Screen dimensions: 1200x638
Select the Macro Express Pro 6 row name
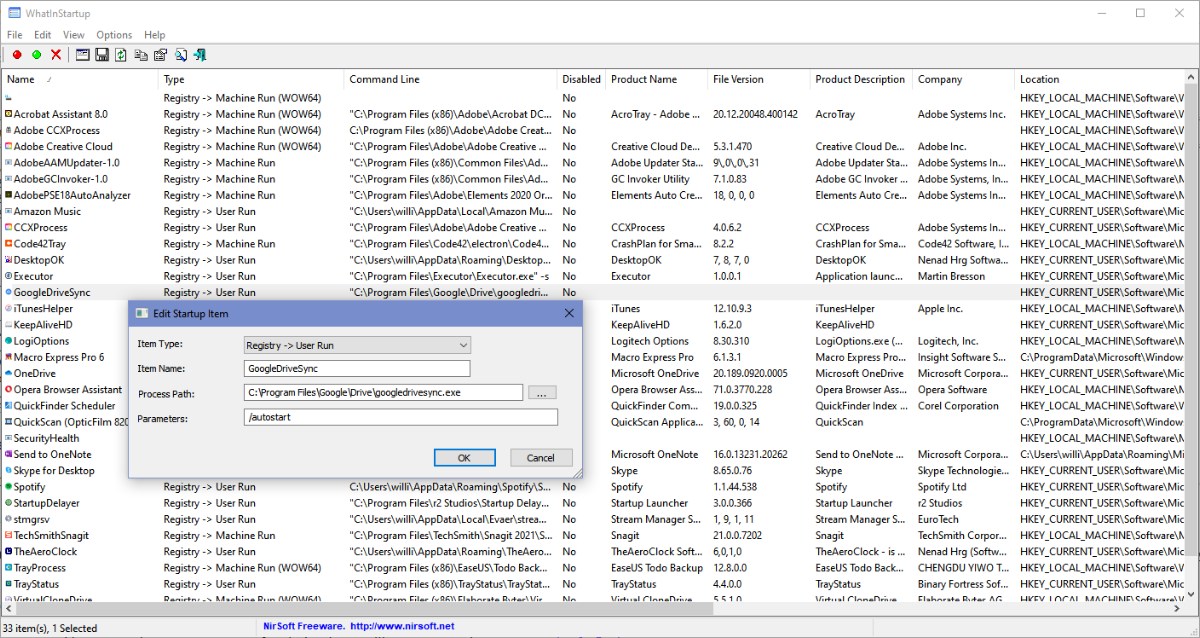(x=59, y=357)
